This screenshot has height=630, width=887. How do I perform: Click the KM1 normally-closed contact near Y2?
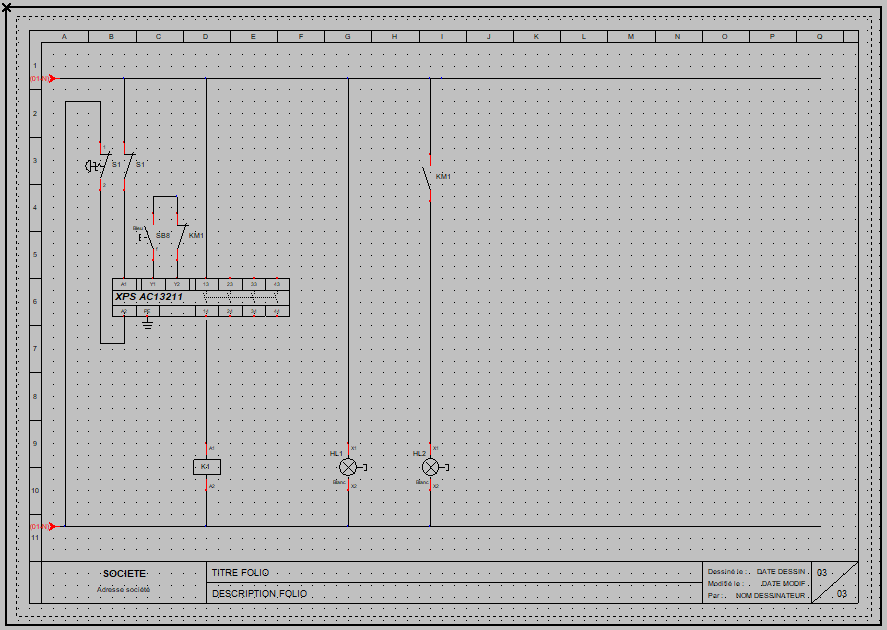180,236
